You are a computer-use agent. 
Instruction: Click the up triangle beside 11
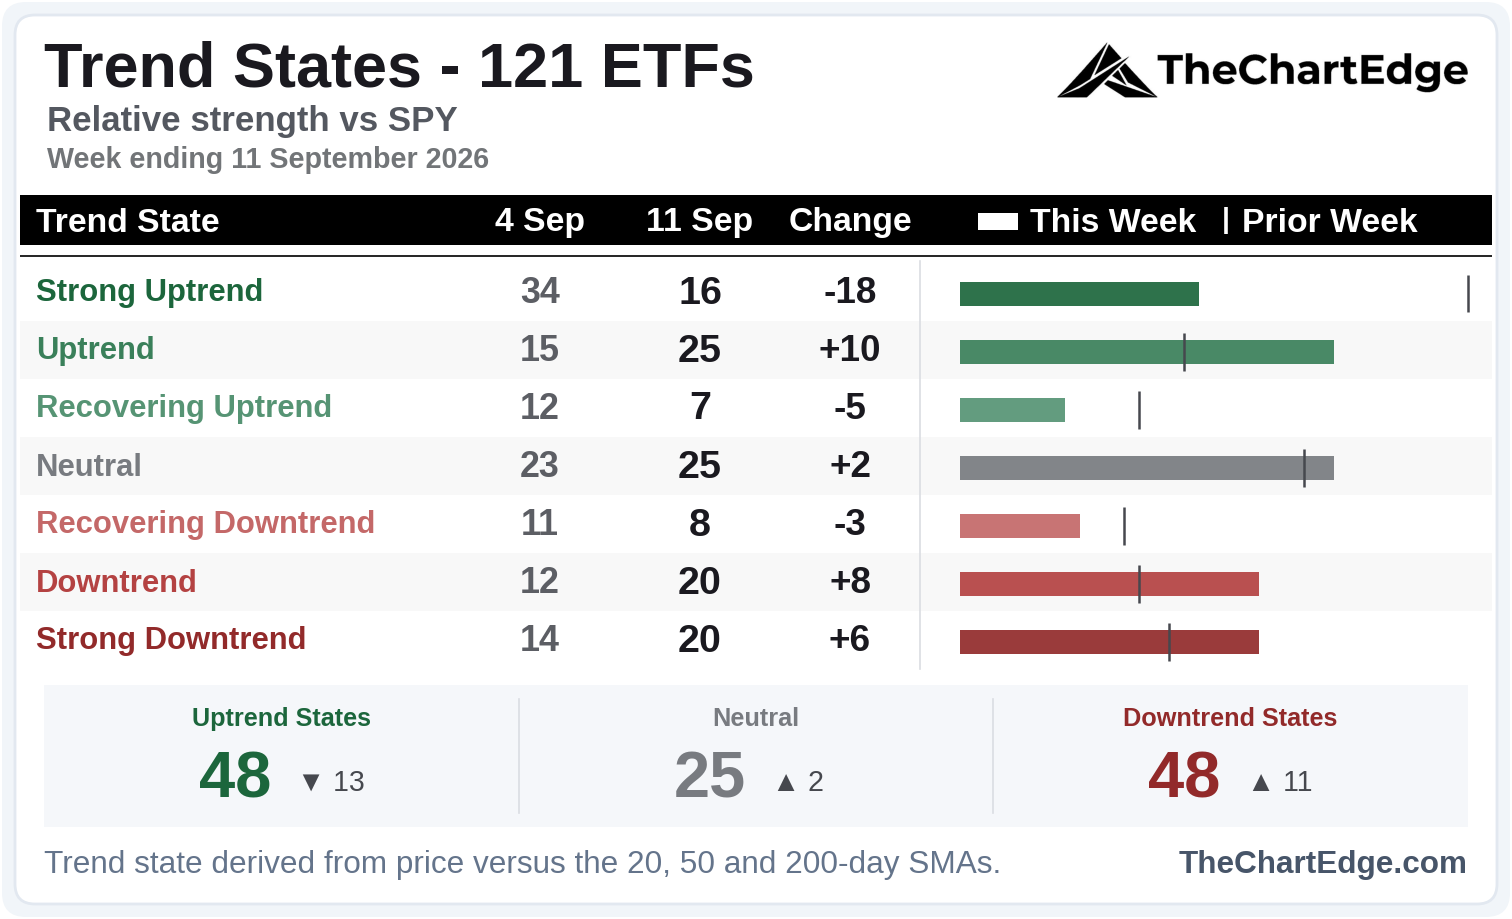pyautogui.click(x=1261, y=782)
